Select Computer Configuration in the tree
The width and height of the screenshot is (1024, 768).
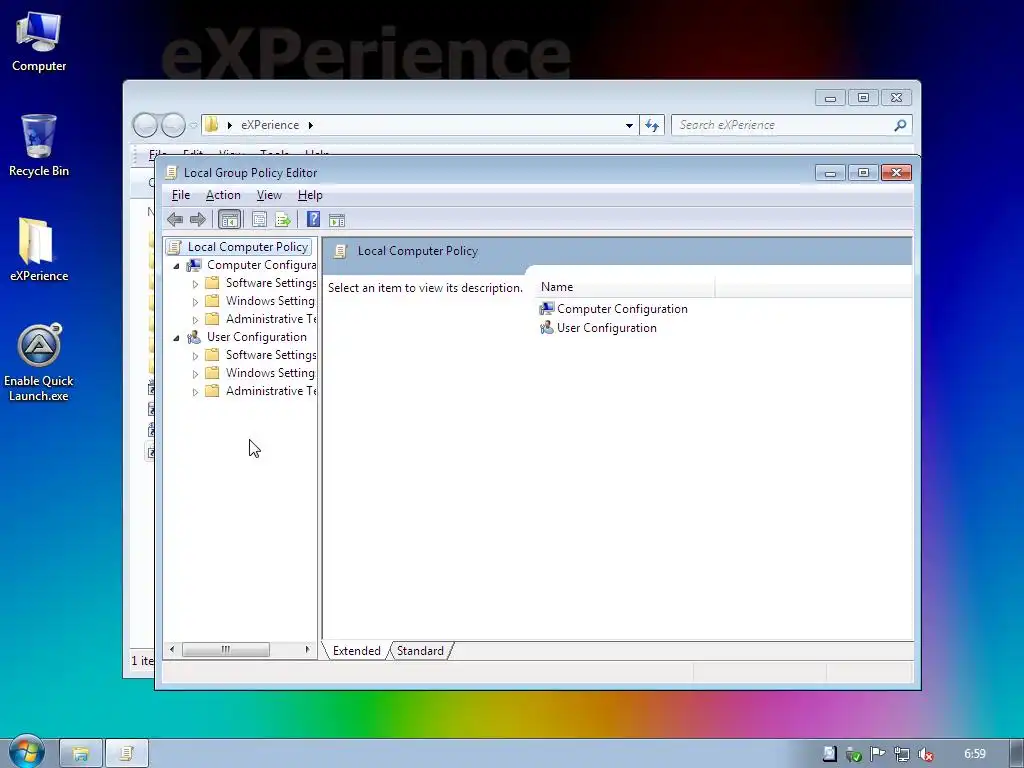point(261,265)
